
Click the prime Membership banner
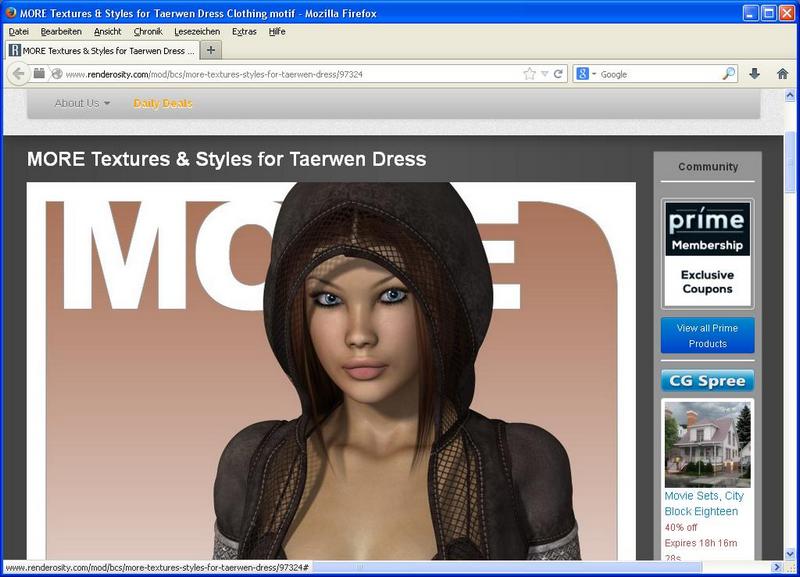708,254
